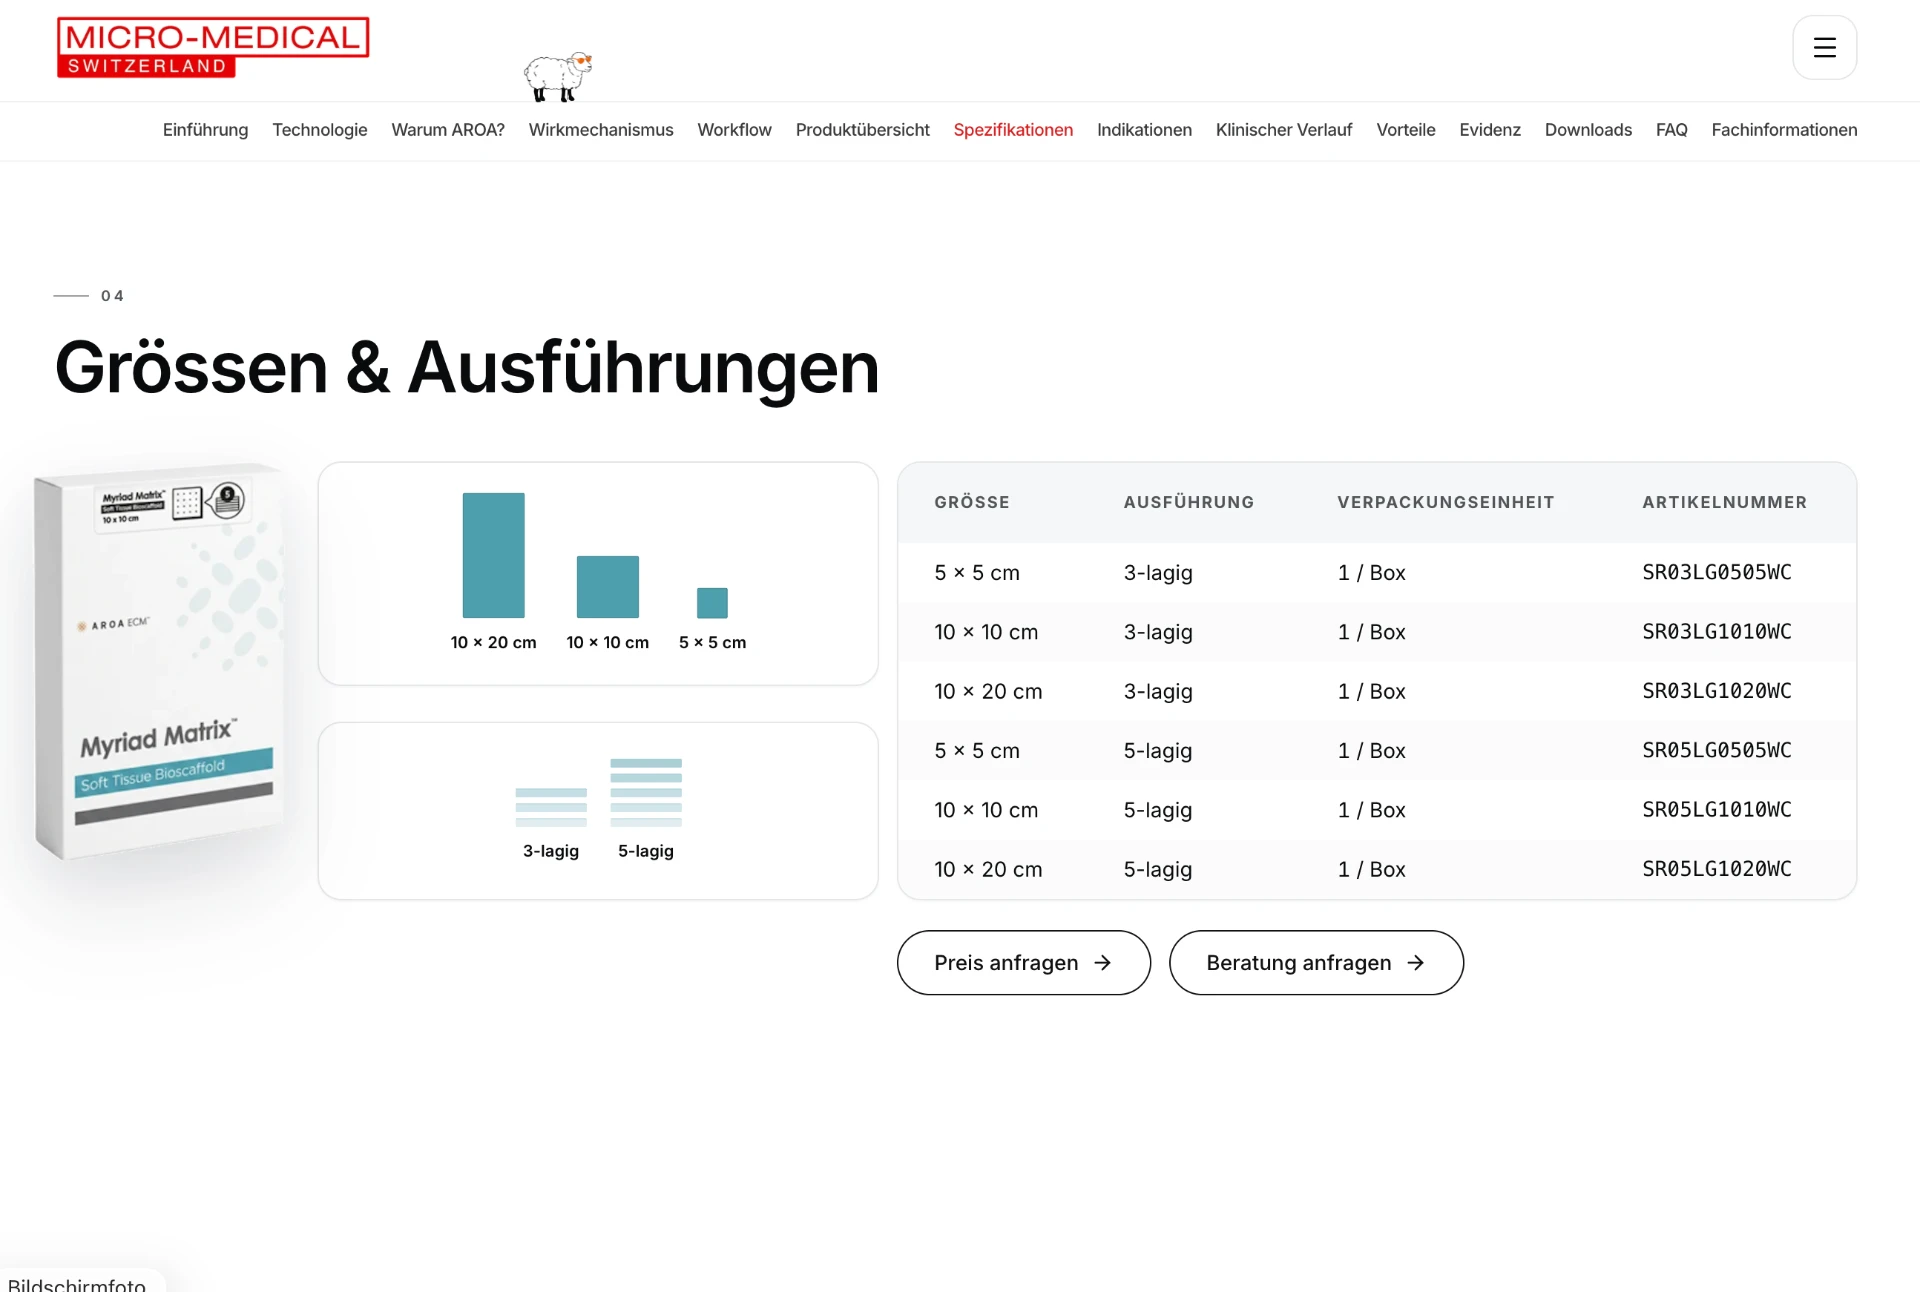Viewport: 1920px width, 1292px height.
Task: Select article number SR05LG1020WC
Action: (1717, 869)
